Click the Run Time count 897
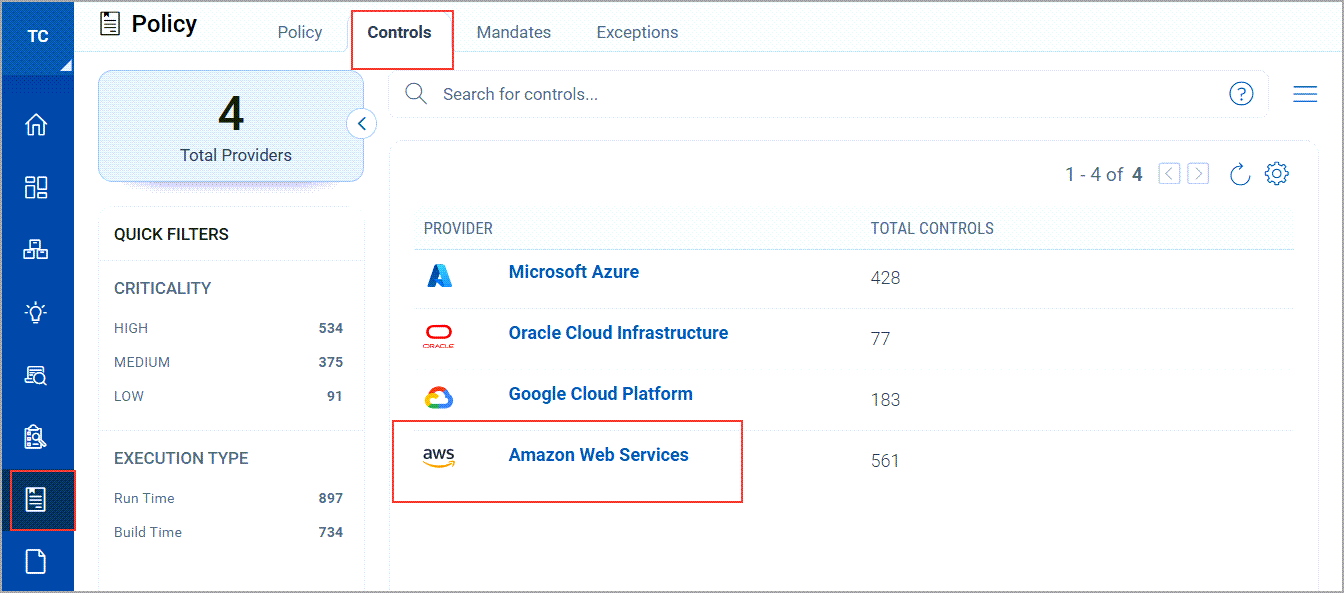This screenshot has width=1344, height=593. point(331,498)
